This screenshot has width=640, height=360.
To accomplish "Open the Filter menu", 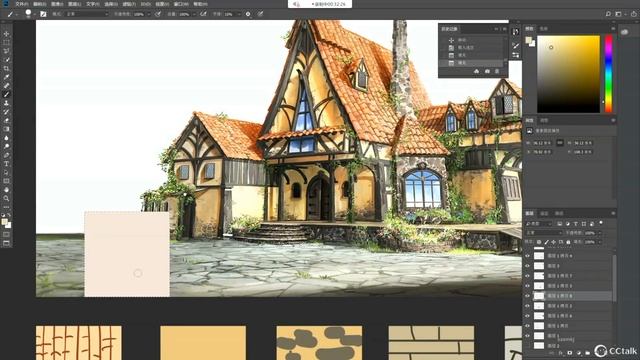I will [x=129, y=4].
